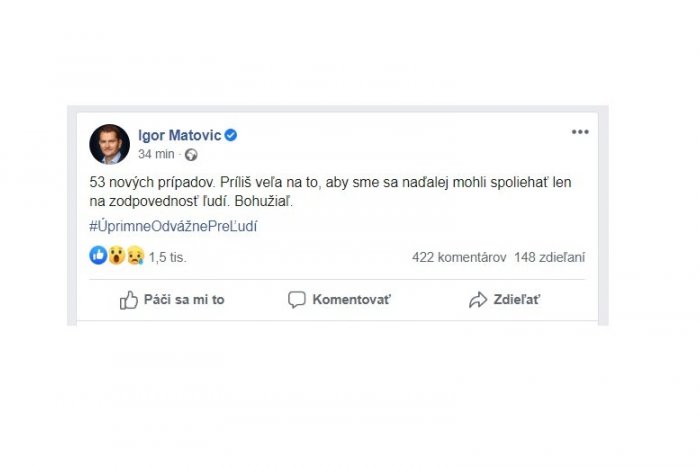Click the thumbs-up icon in the action bar

click(x=129, y=300)
